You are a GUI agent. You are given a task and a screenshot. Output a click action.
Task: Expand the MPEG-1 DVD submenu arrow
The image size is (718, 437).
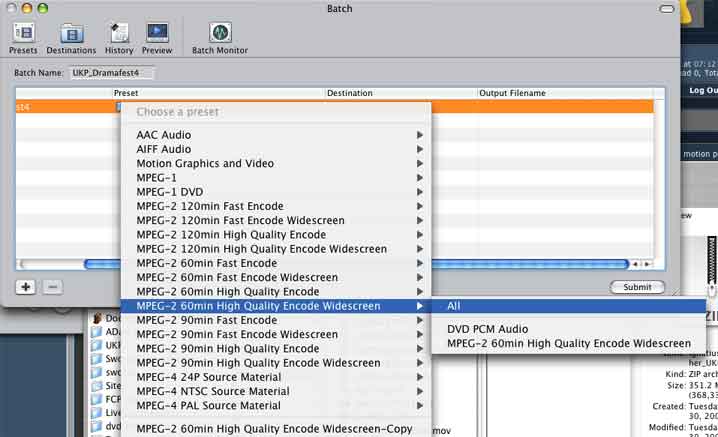click(x=419, y=192)
